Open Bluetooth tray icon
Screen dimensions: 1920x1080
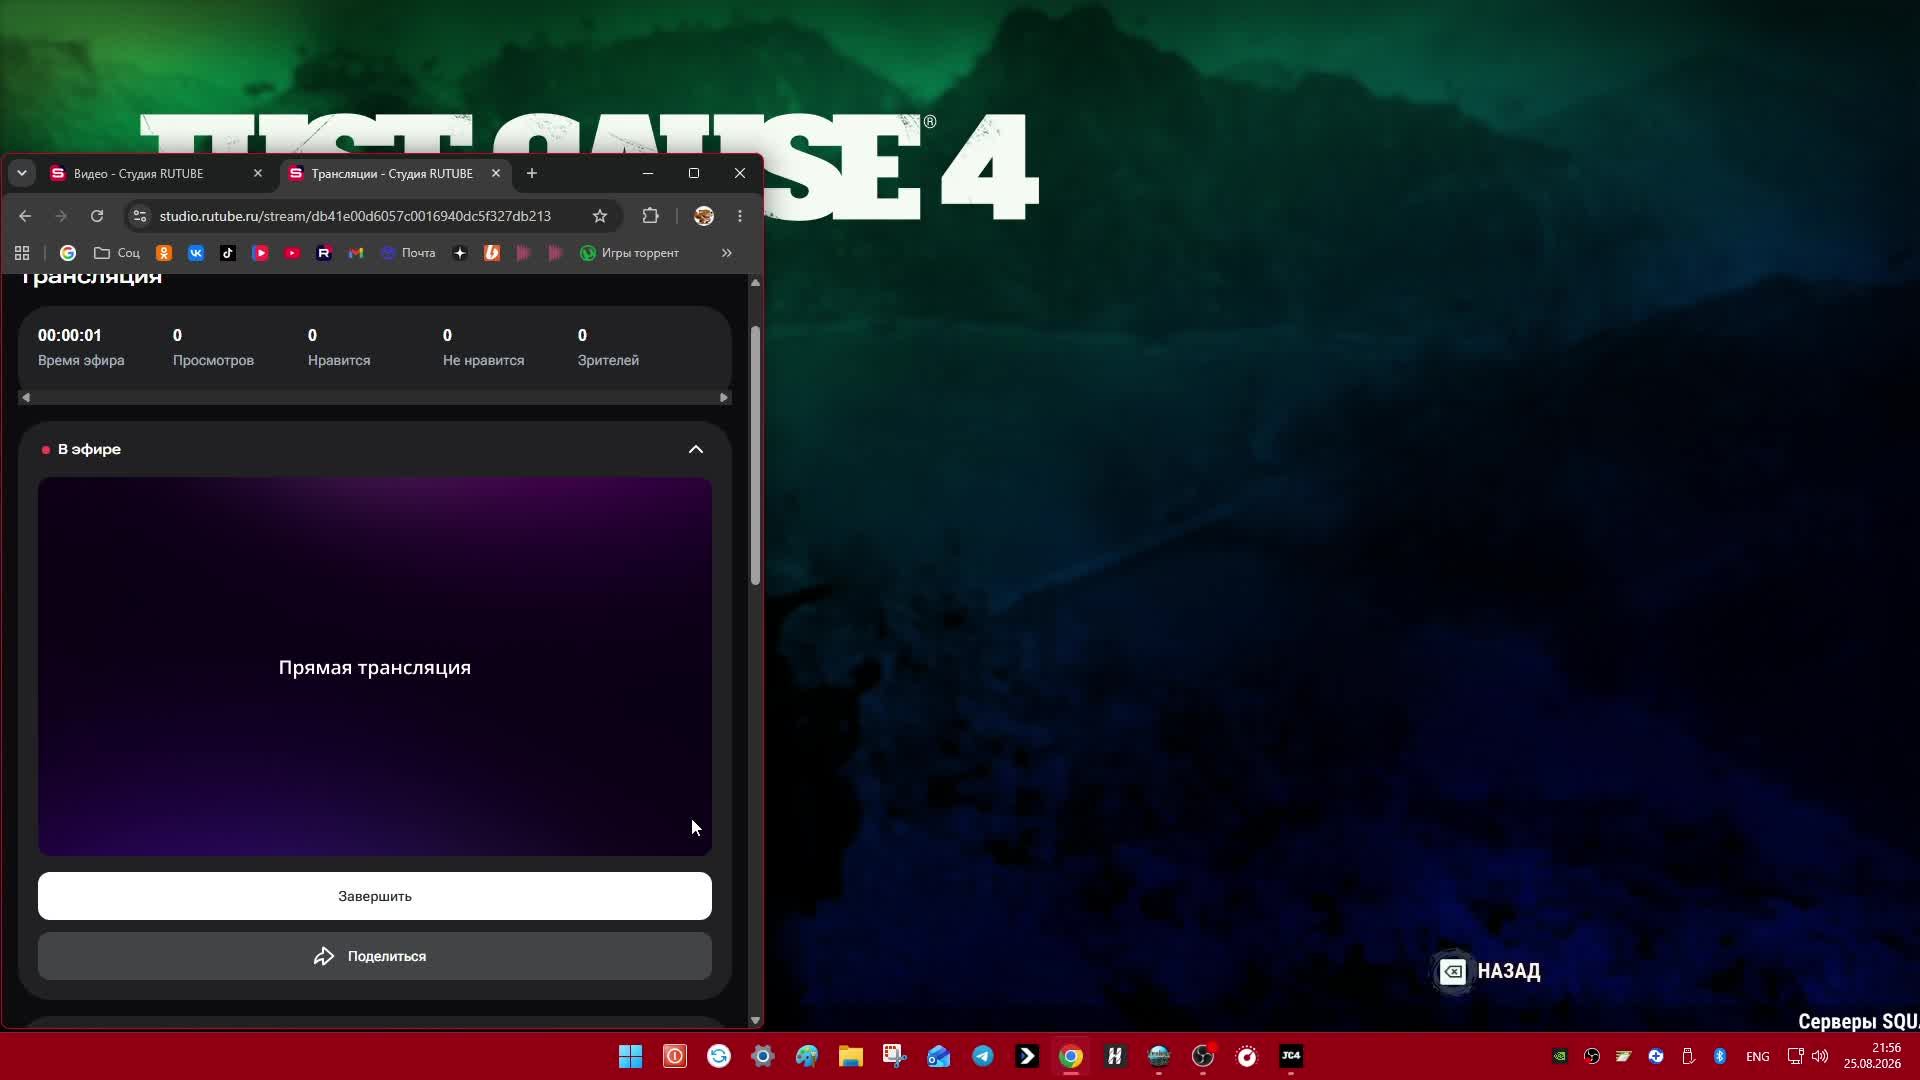pyautogui.click(x=1720, y=1056)
